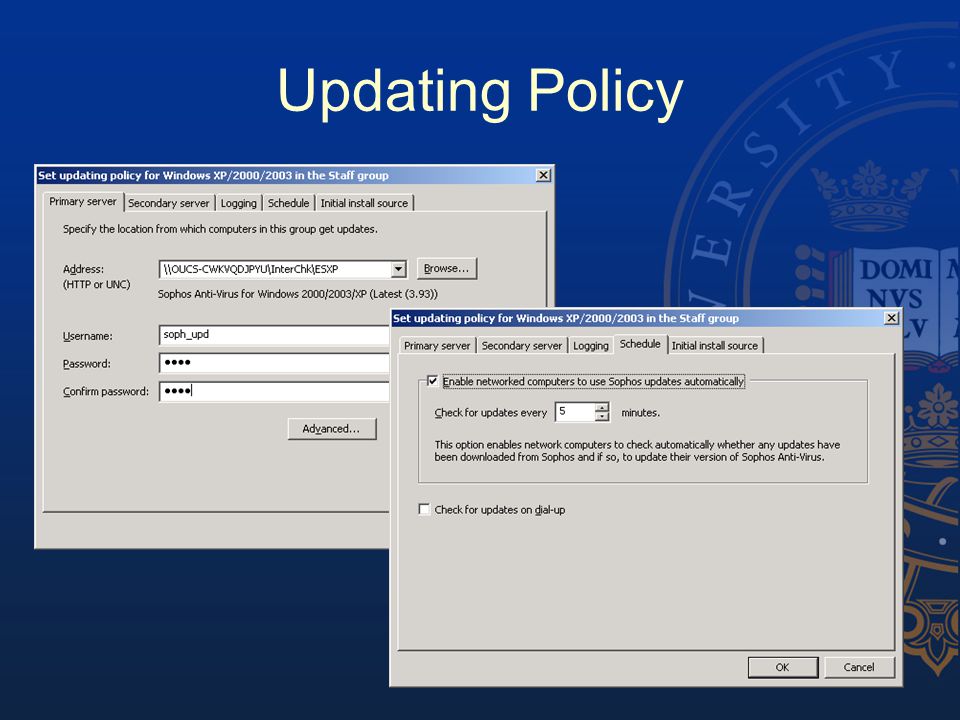Click the 'Updating Policy' slide title
Image resolution: width=960 pixels, height=720 pixels.
480,92
